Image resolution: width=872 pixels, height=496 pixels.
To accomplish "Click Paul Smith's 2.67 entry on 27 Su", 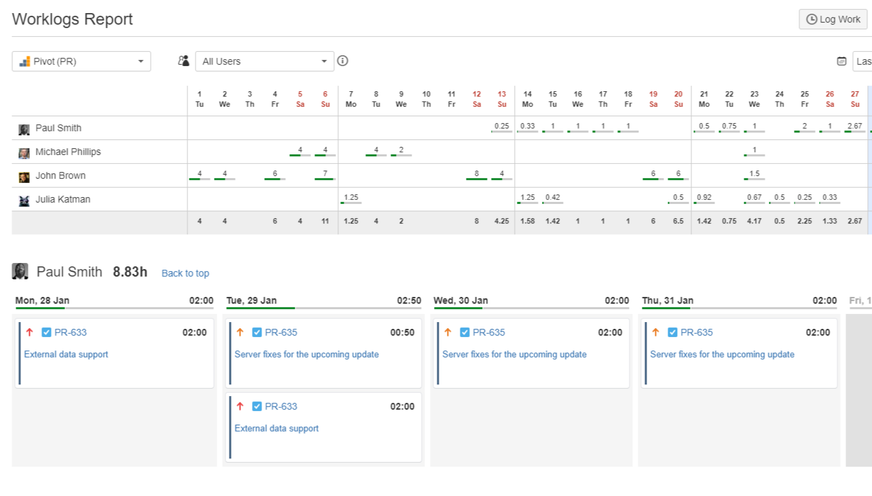I will [x=855, y=127].
